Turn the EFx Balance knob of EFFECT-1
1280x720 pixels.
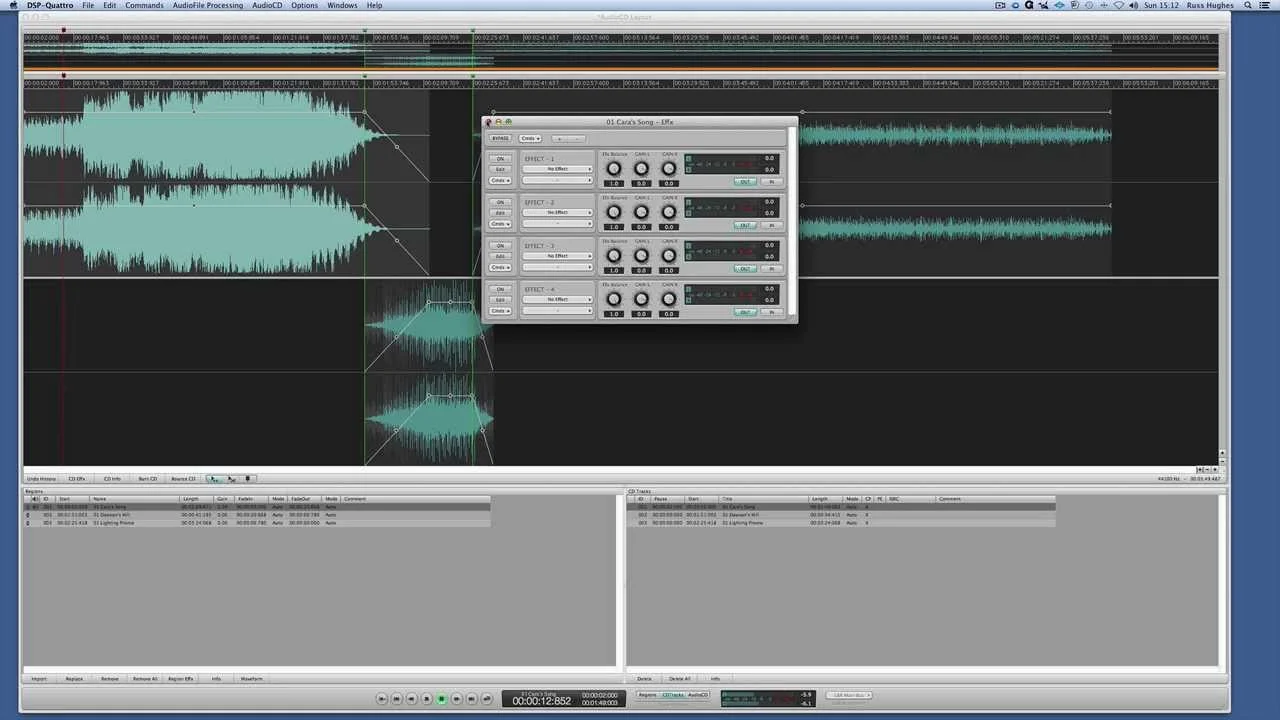pos(613,169)
